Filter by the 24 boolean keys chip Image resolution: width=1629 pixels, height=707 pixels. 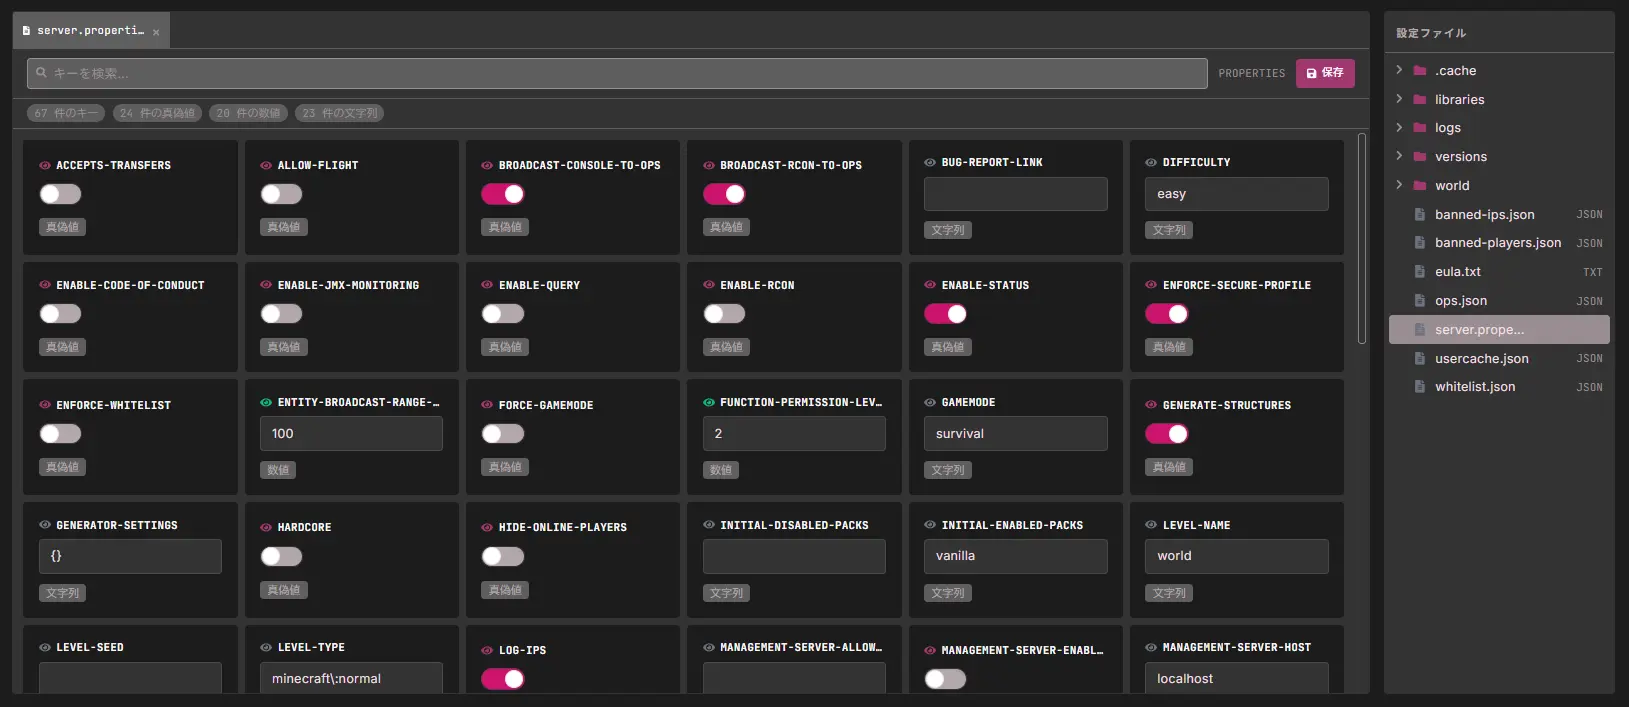pos(157,113)
